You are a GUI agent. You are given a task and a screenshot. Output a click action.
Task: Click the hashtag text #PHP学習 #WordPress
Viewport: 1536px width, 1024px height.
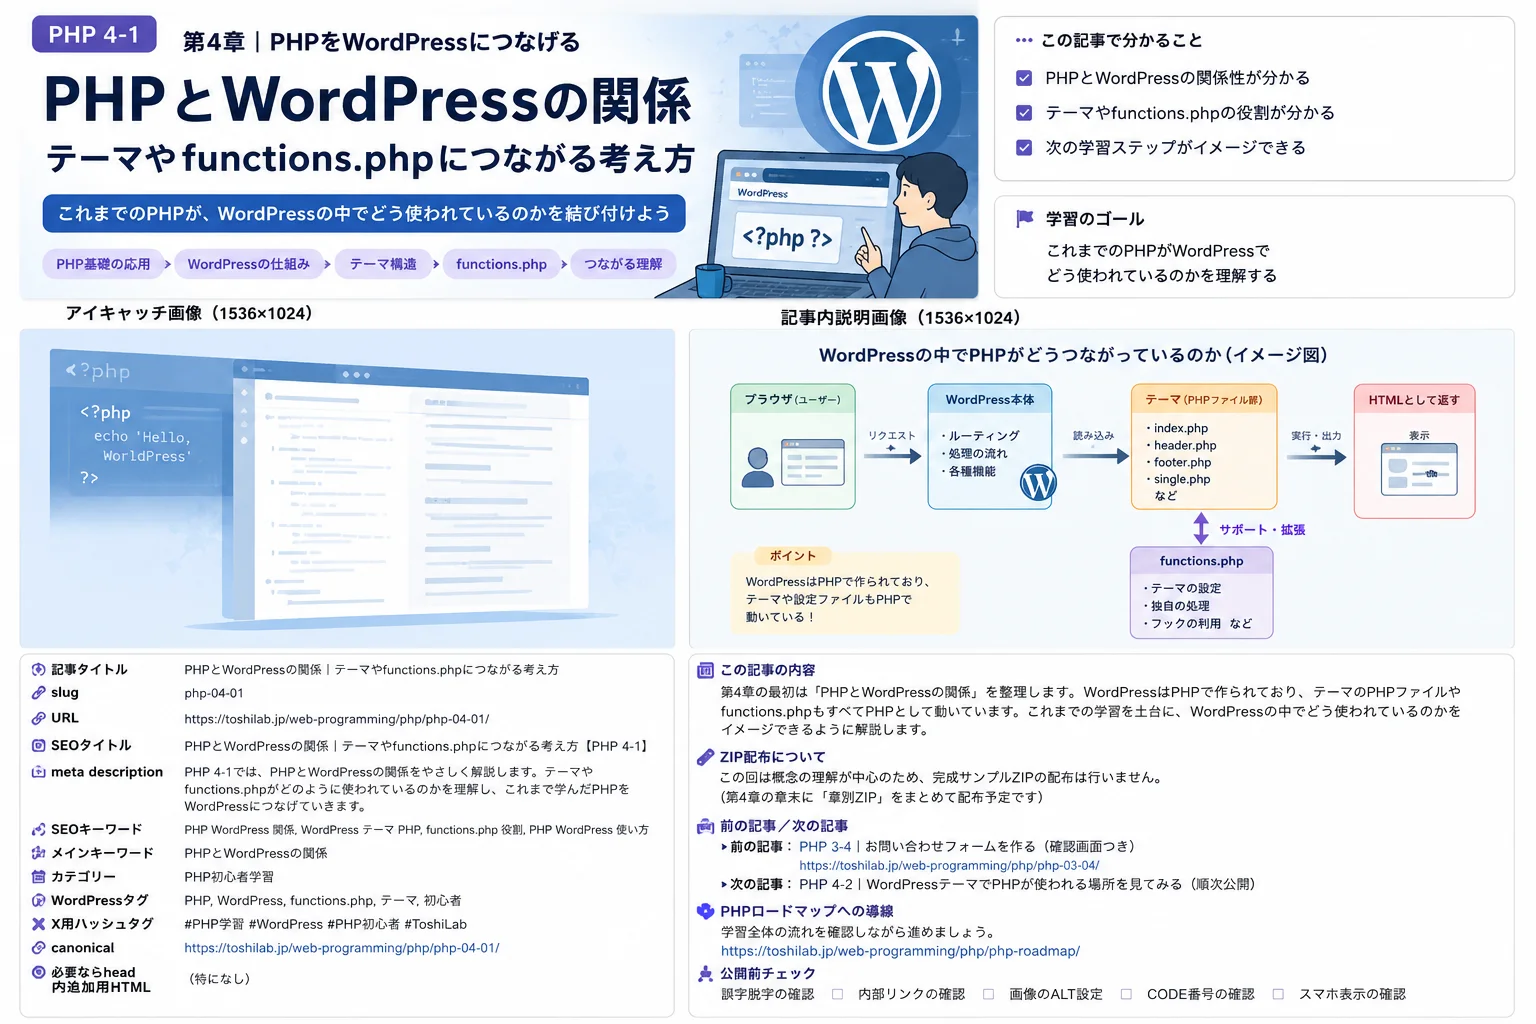click(x=253, y=924)
